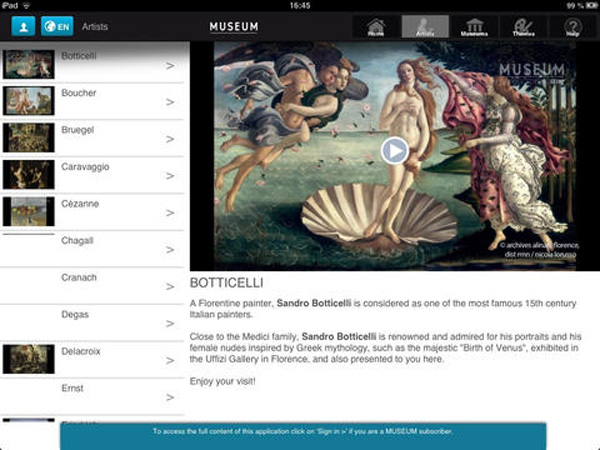Click the MUSEUM title logo
The width and height of the screenshot is (600, 450).
pos(234,26)
